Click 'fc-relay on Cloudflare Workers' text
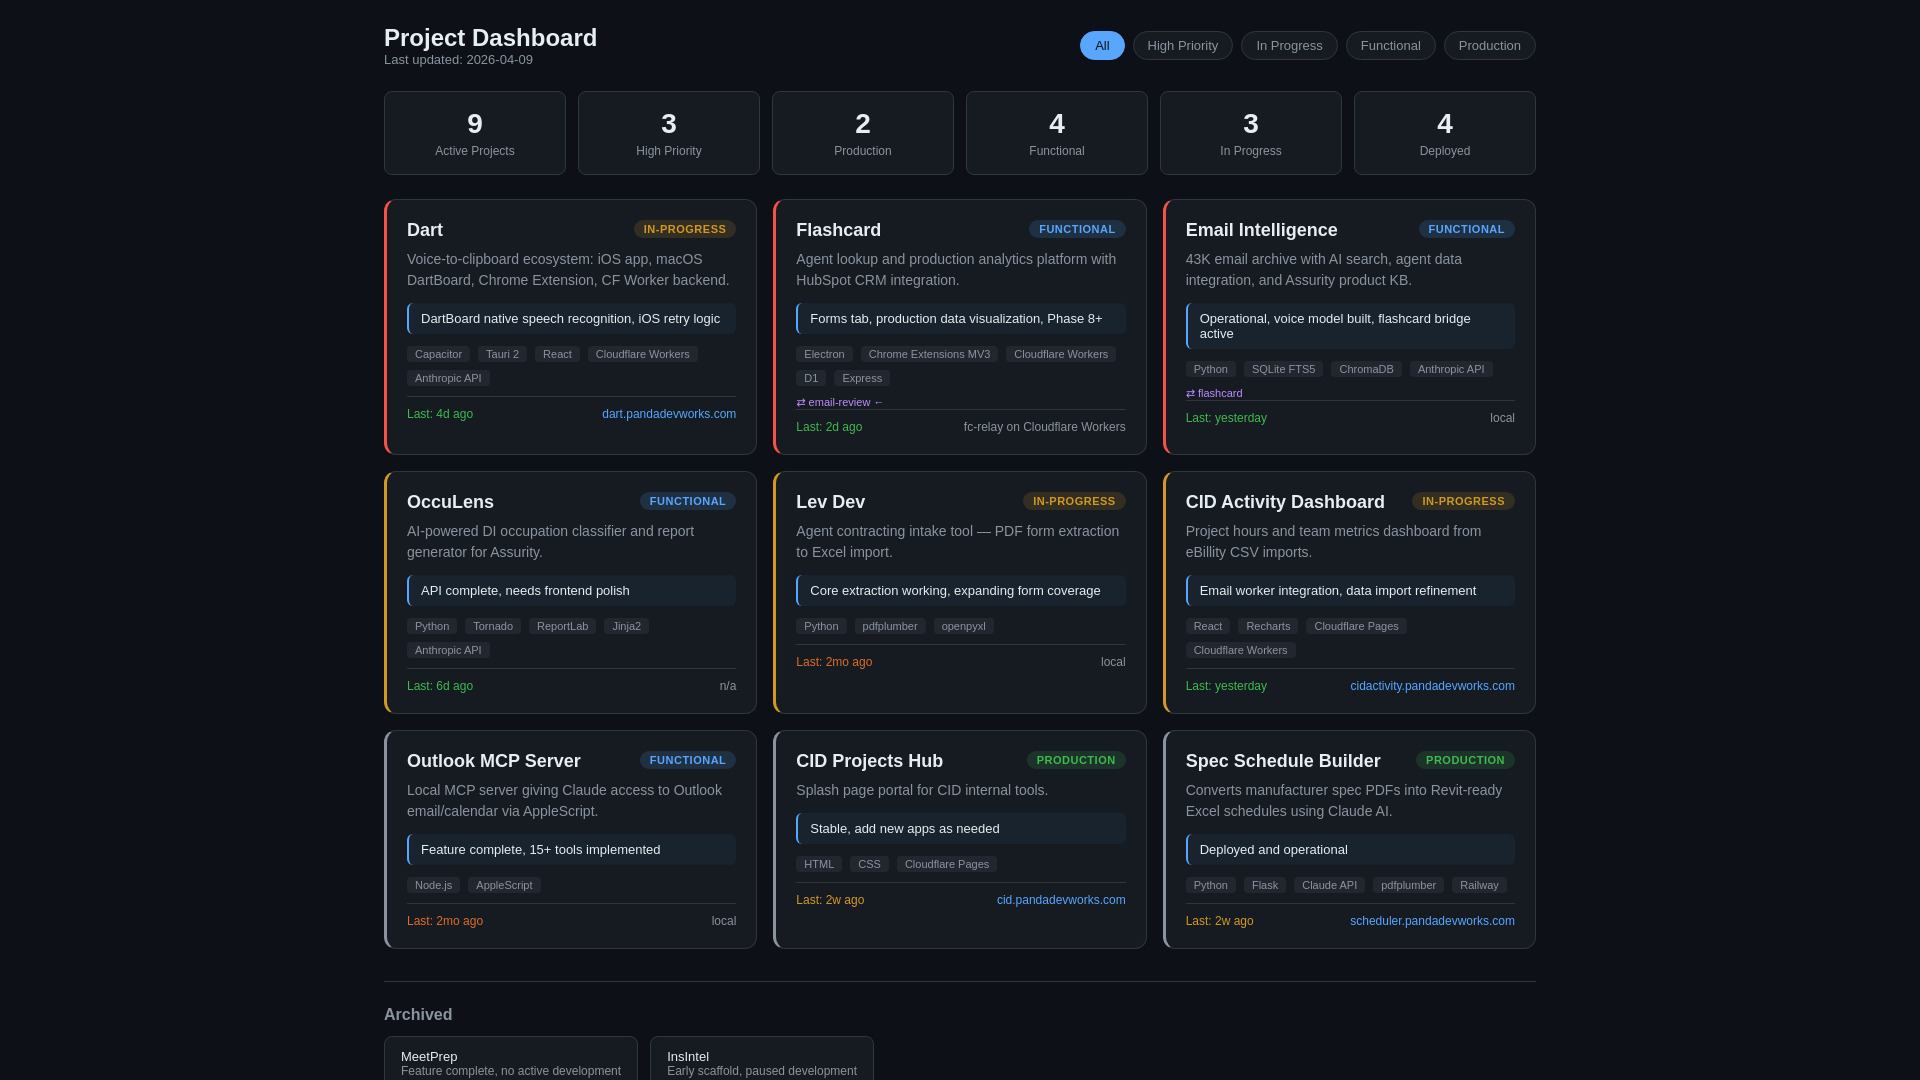This screenshot has height=1080, width=1920. [x=1044, y=427]
